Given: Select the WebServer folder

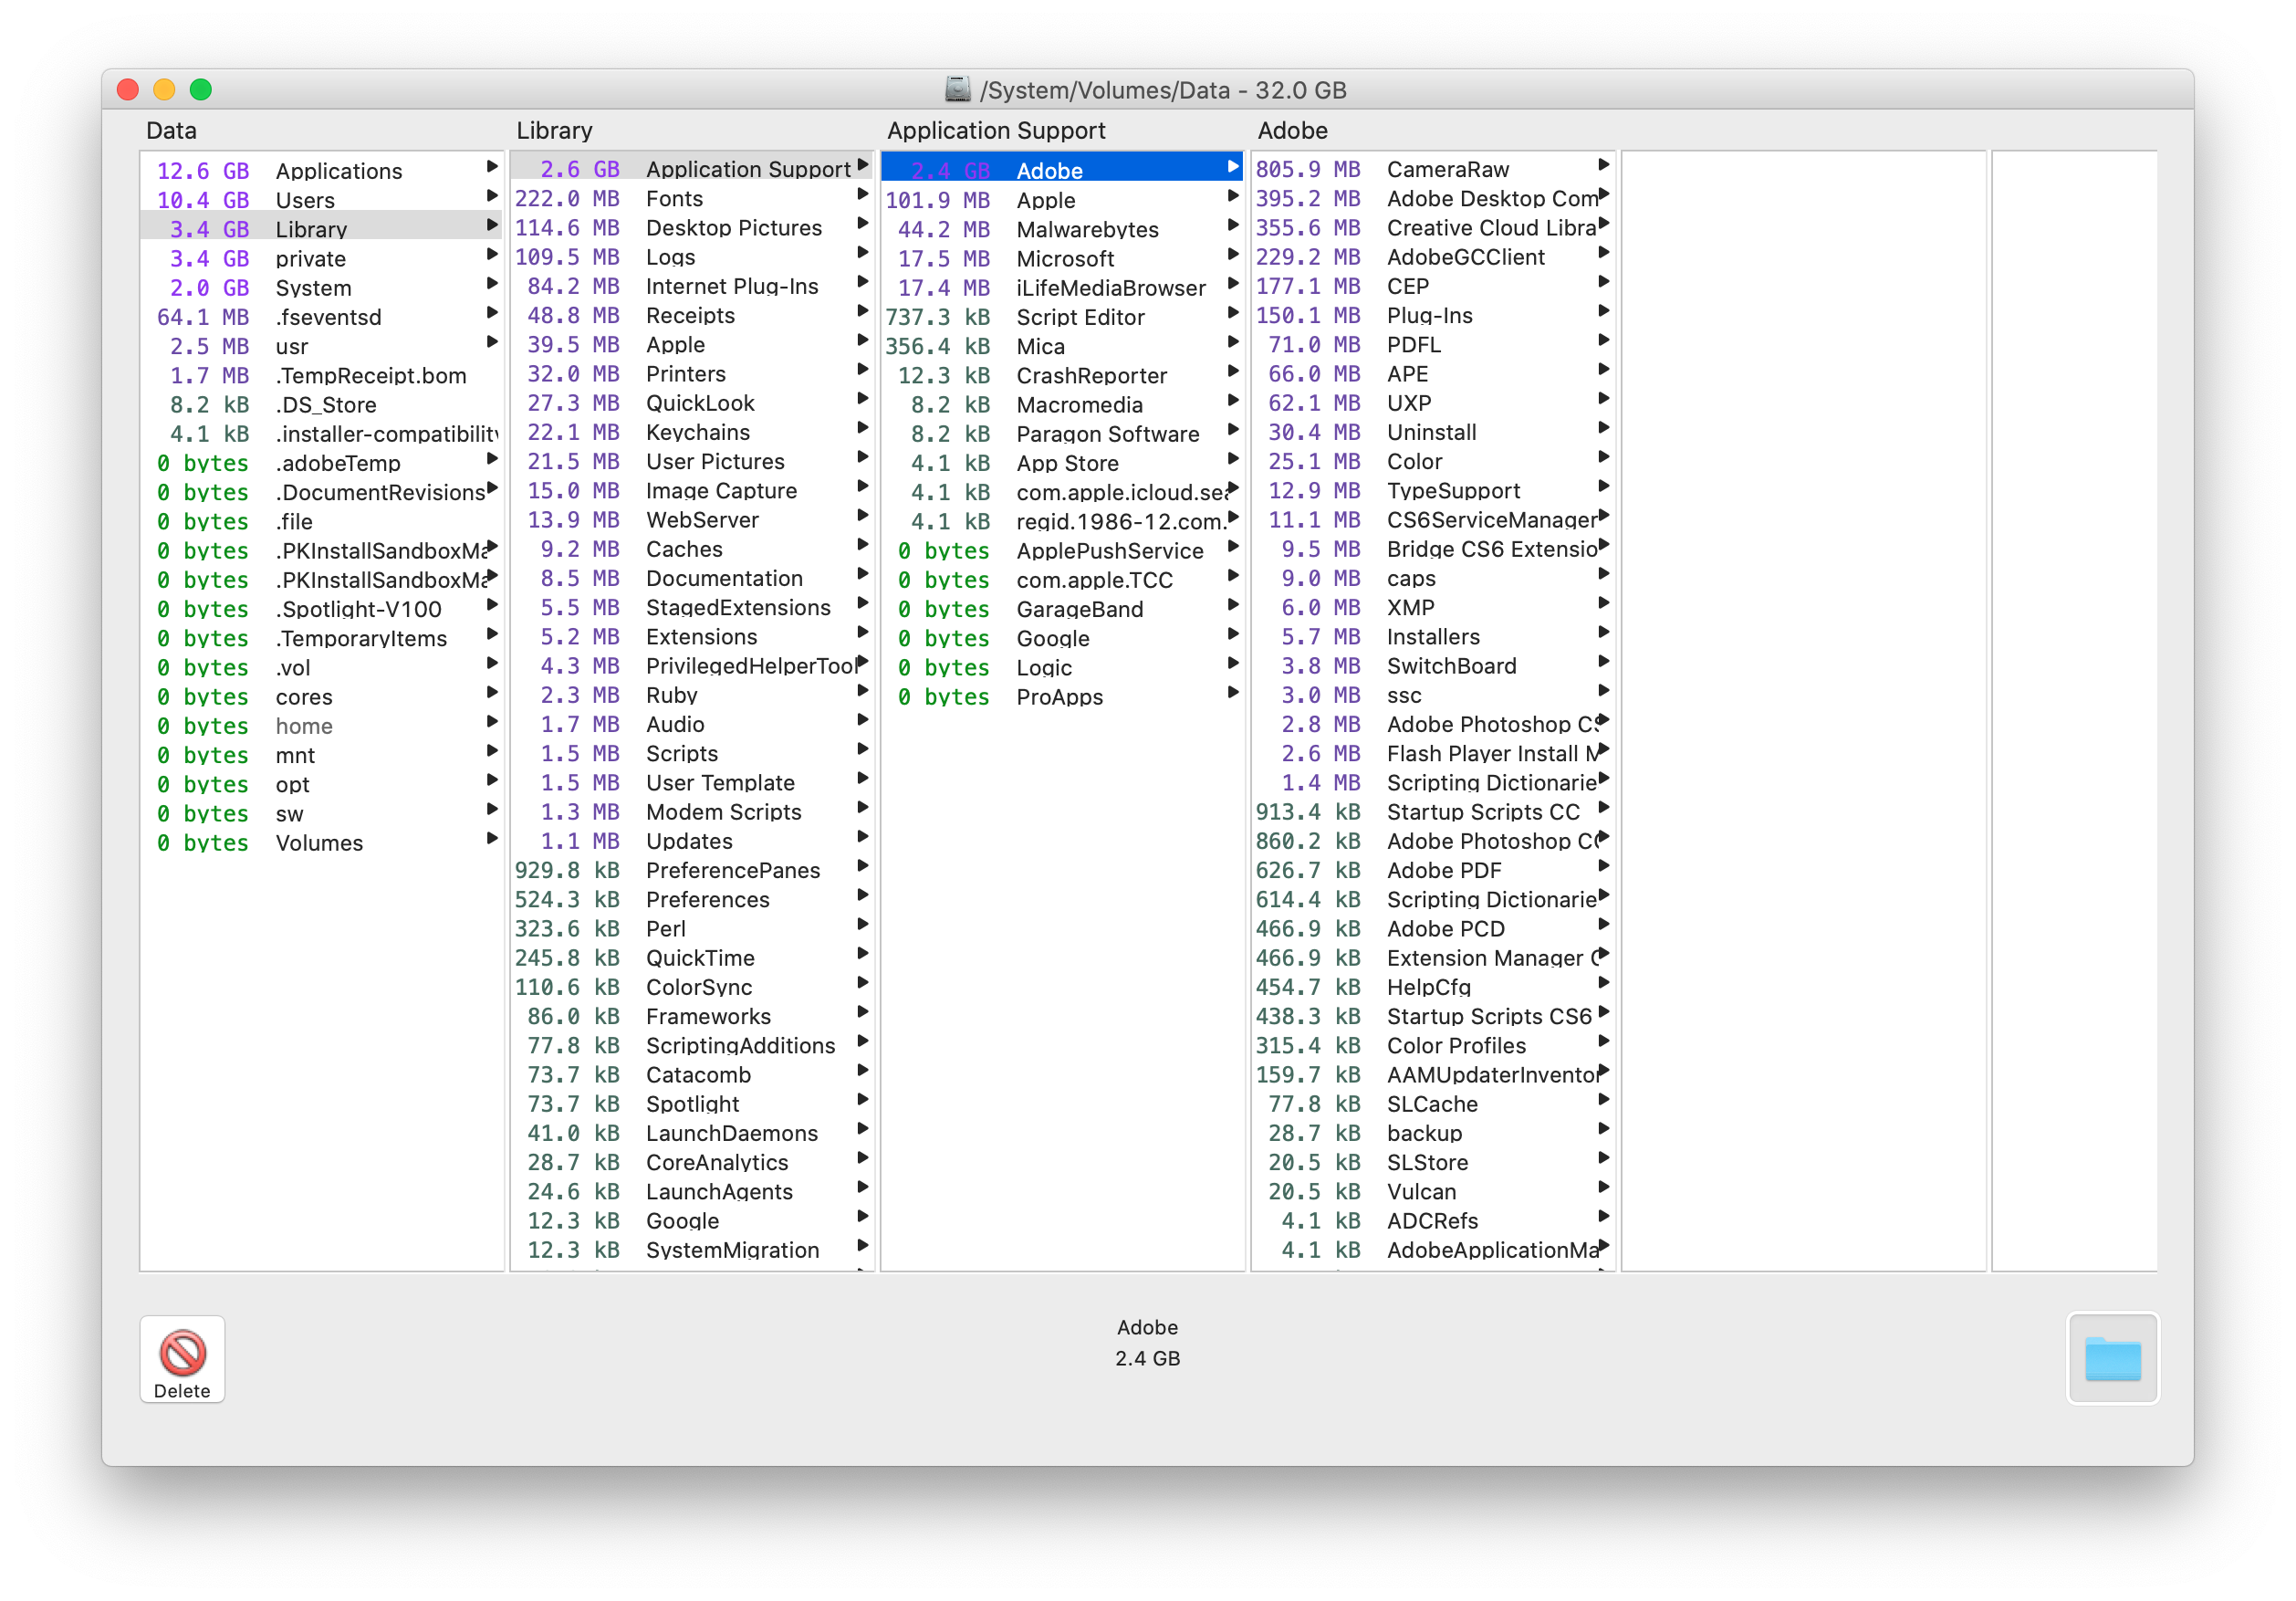Looking at the screenshot, I should pos(692,519).
